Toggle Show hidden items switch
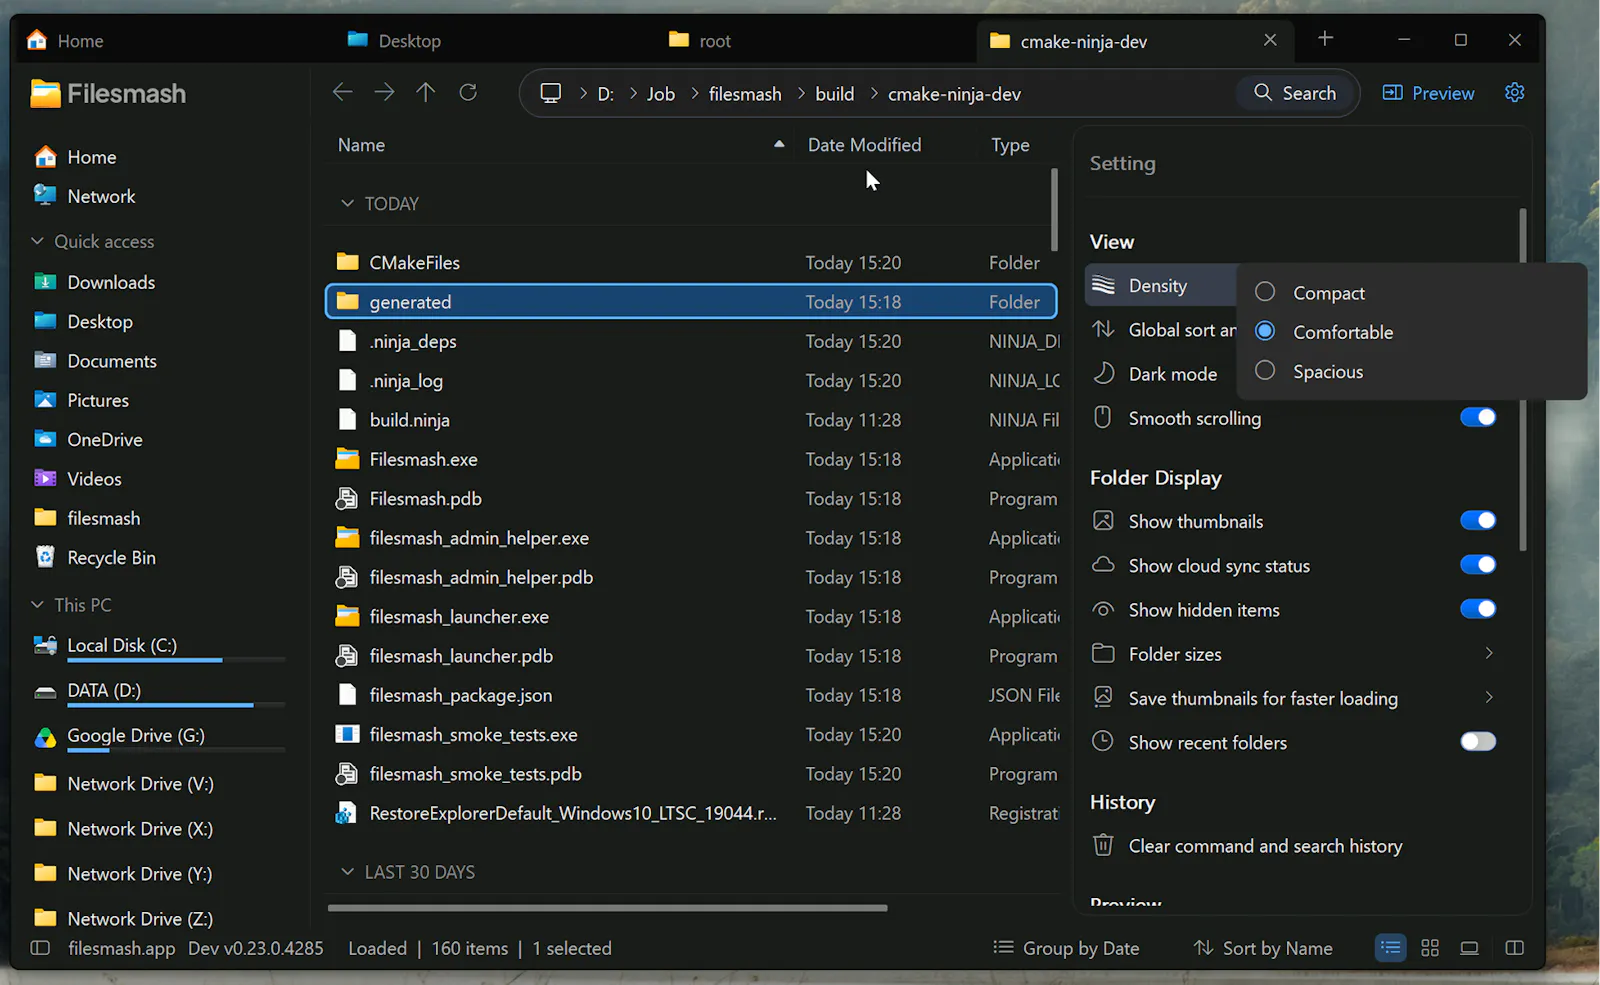The height and width of the screenshot is (985, 1600). [x=1477, y=608]
